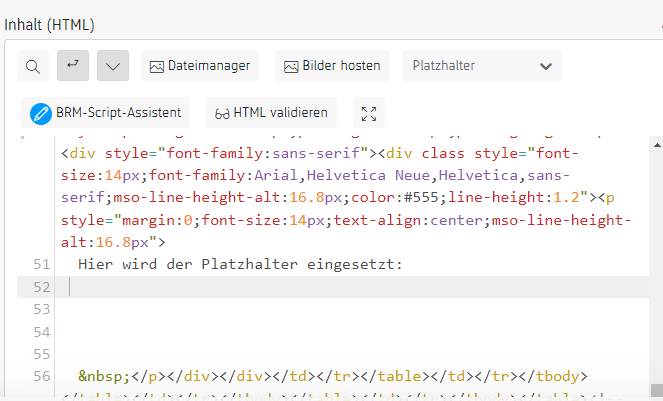Click line number 55 in the gutter
Screen dimensions: 663x401
(x=40, y=354)
